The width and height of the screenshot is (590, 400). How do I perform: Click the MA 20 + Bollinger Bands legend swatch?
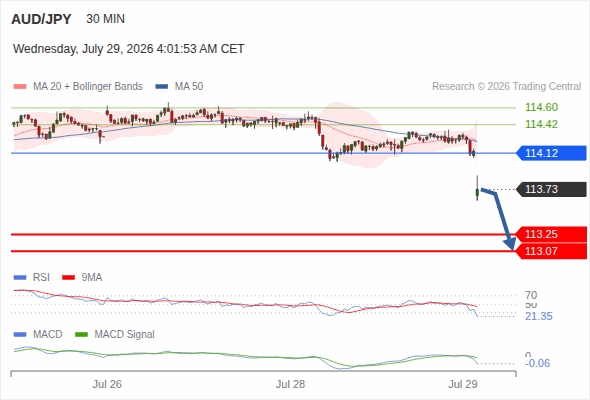click(x=20, y=87)
